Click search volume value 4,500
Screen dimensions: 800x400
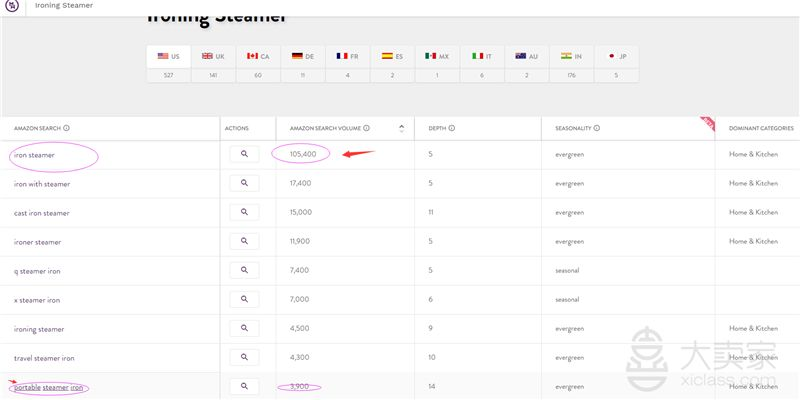299,329
